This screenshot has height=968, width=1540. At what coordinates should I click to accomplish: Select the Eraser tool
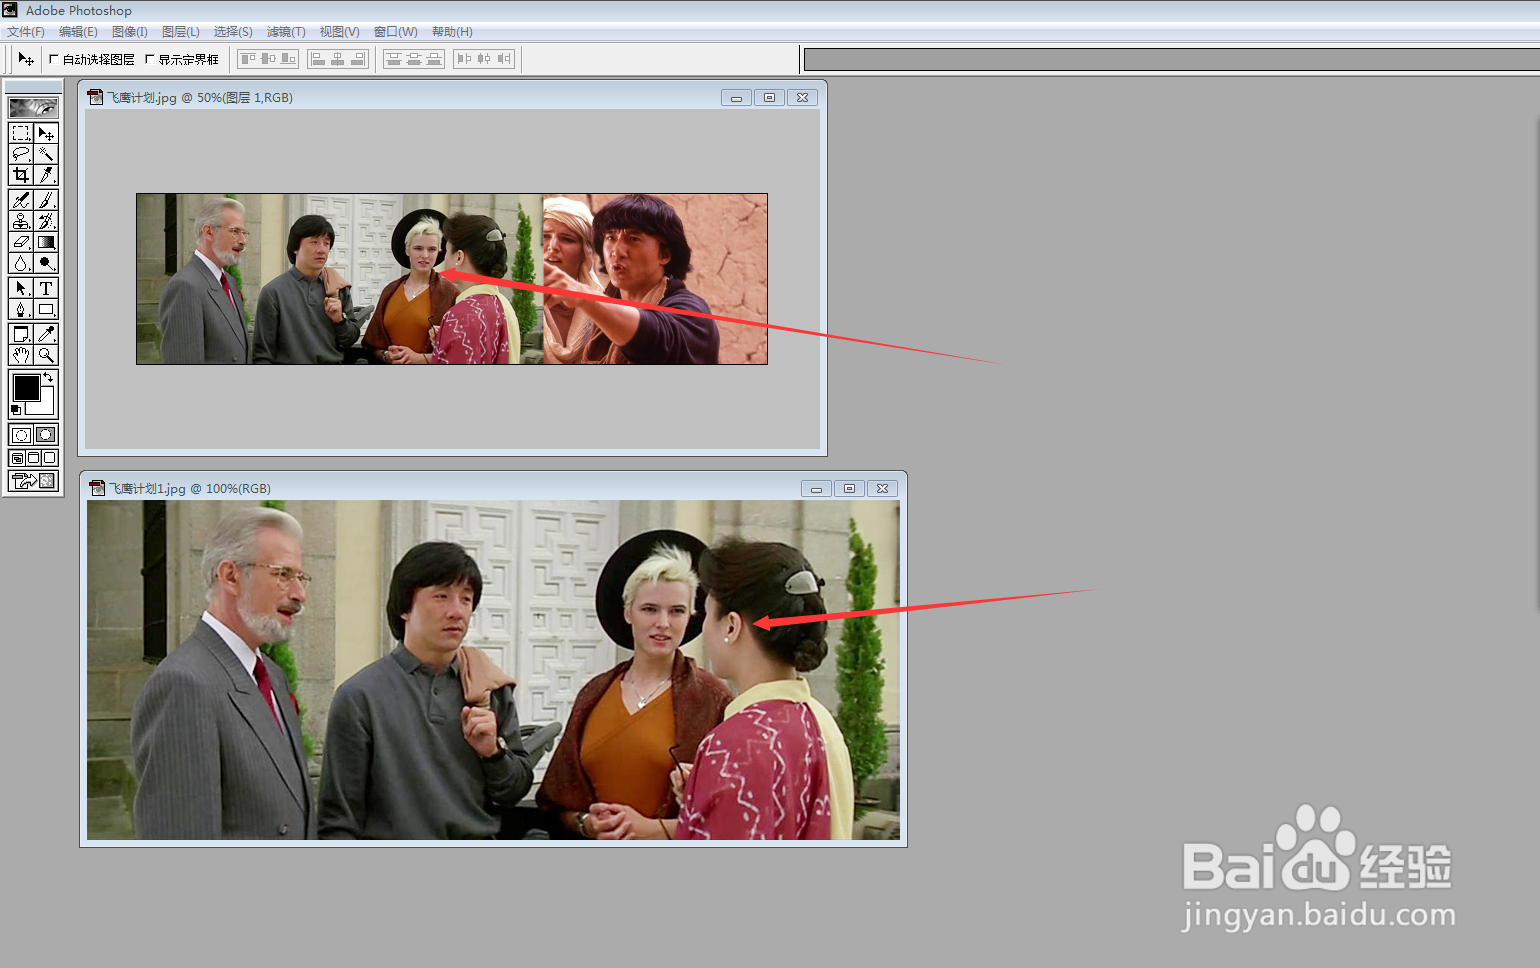21,242
